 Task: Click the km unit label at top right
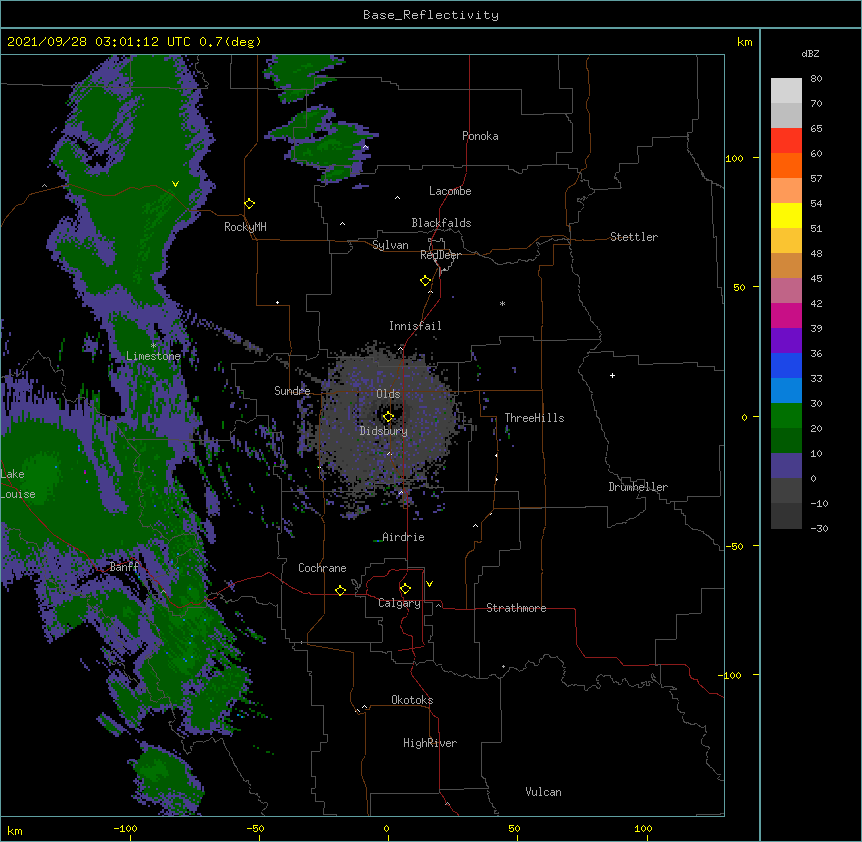pyautogui.click(x=744, y=42)
